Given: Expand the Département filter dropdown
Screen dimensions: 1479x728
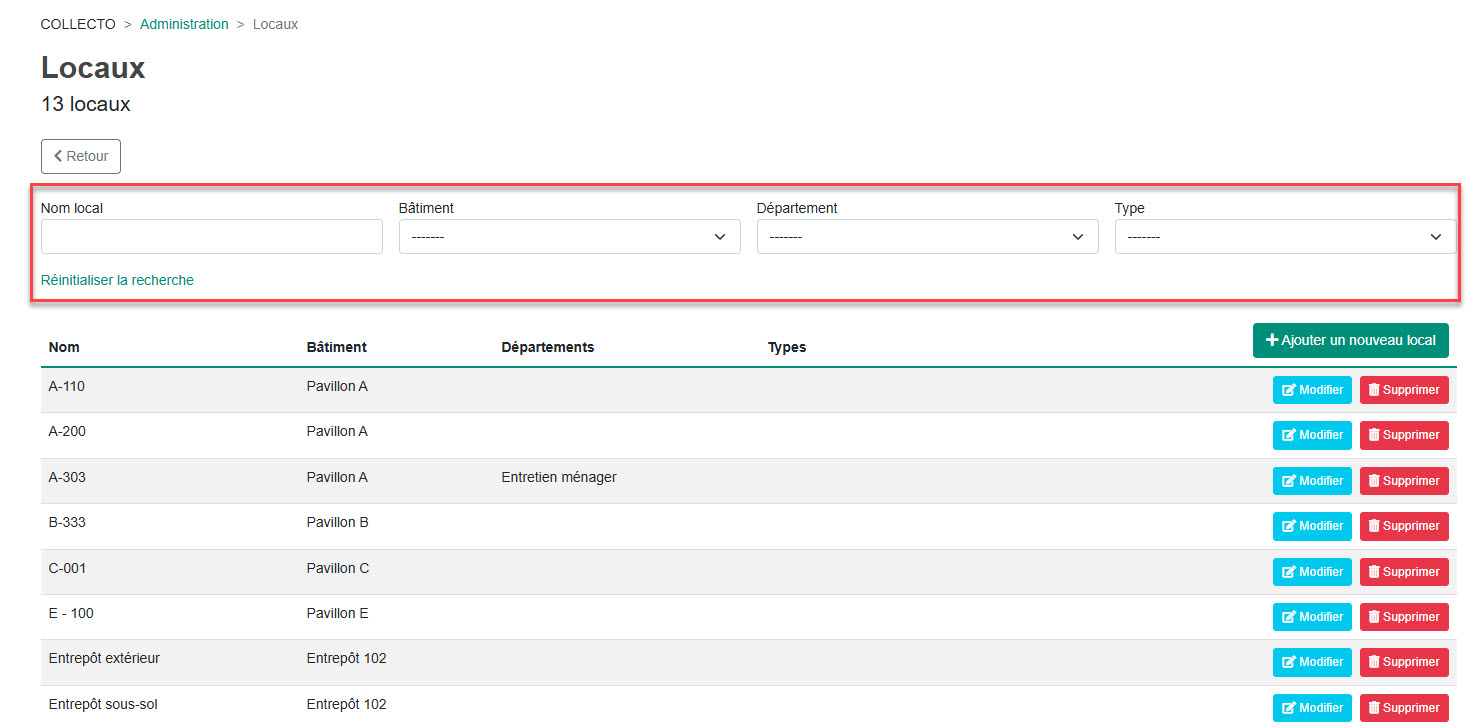Looking at the screenshot, I should (x=927, y=237).
